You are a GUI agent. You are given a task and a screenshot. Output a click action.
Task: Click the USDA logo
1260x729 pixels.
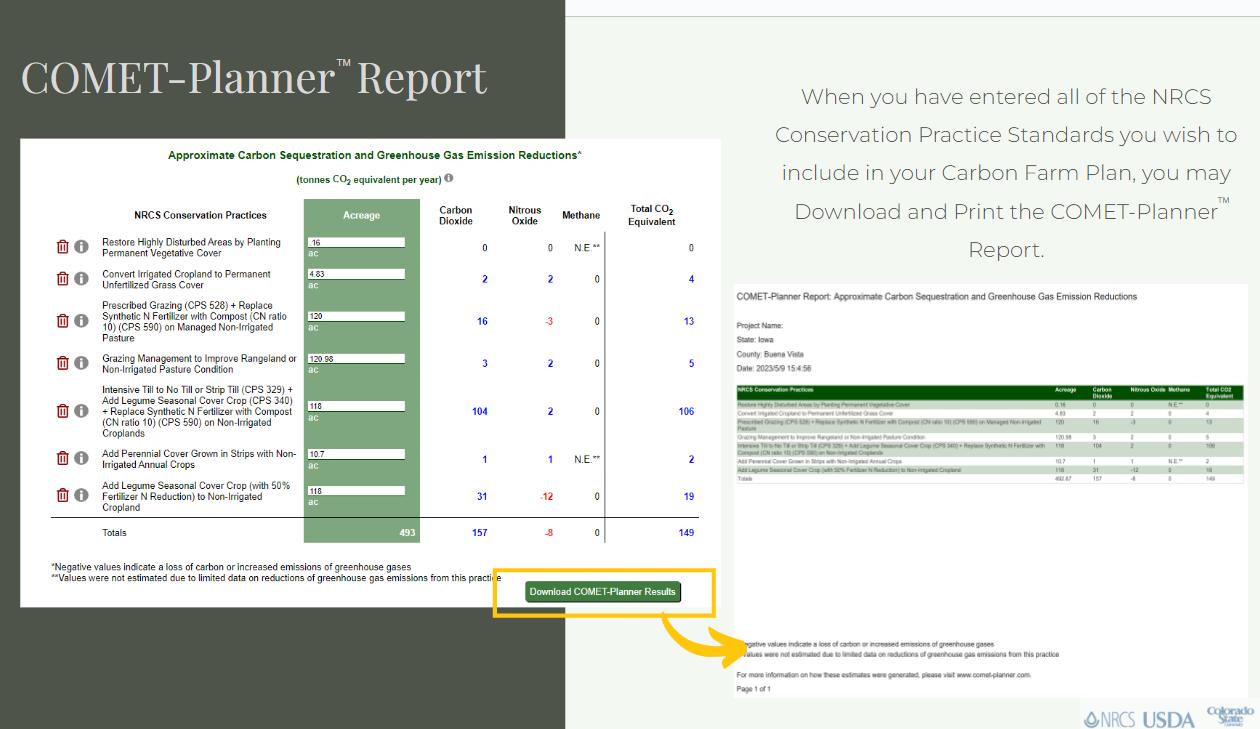click(1168, 719)
